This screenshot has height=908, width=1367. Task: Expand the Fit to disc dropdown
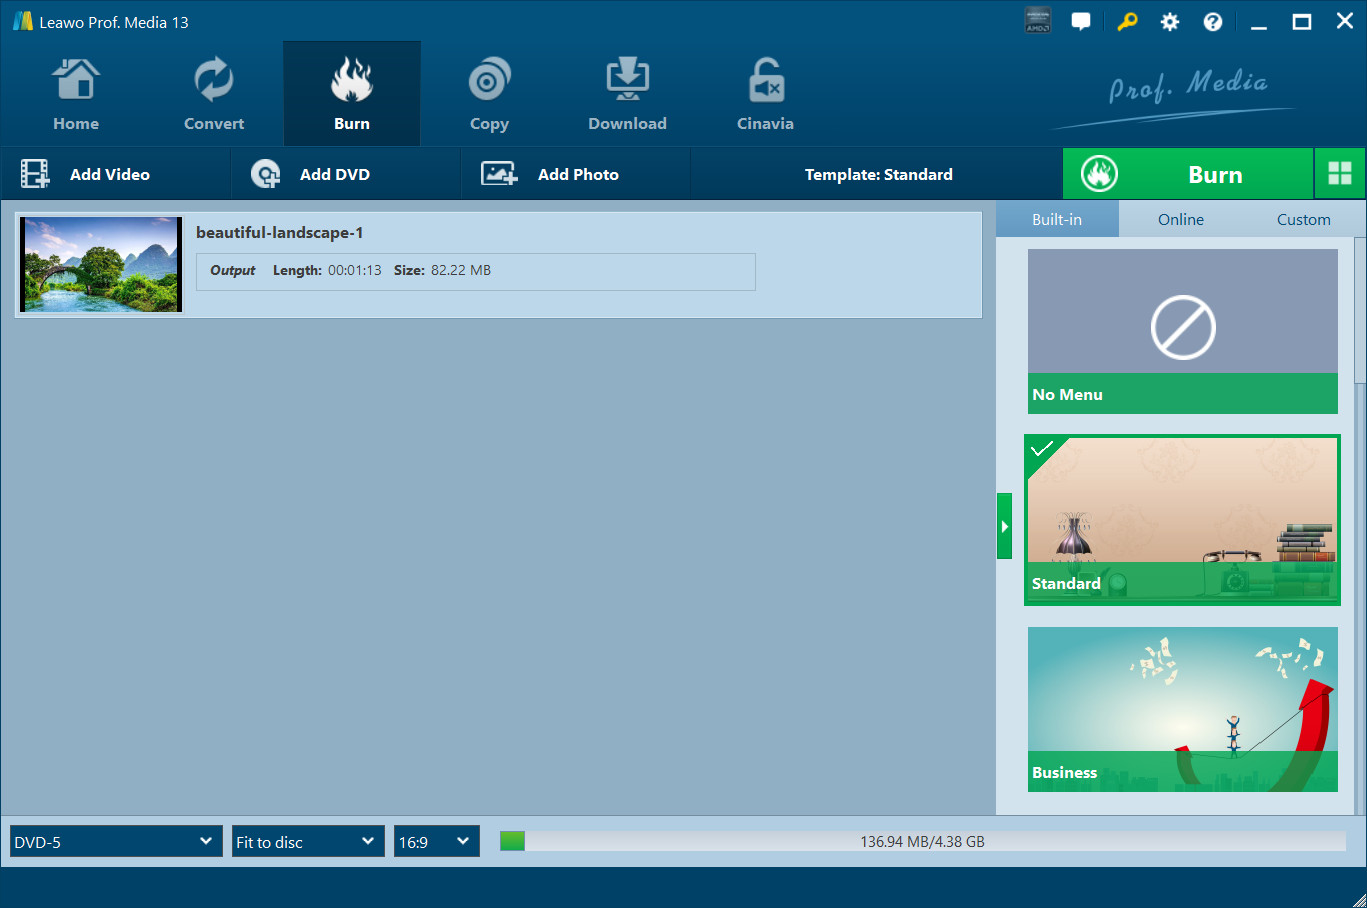(308, 842)
